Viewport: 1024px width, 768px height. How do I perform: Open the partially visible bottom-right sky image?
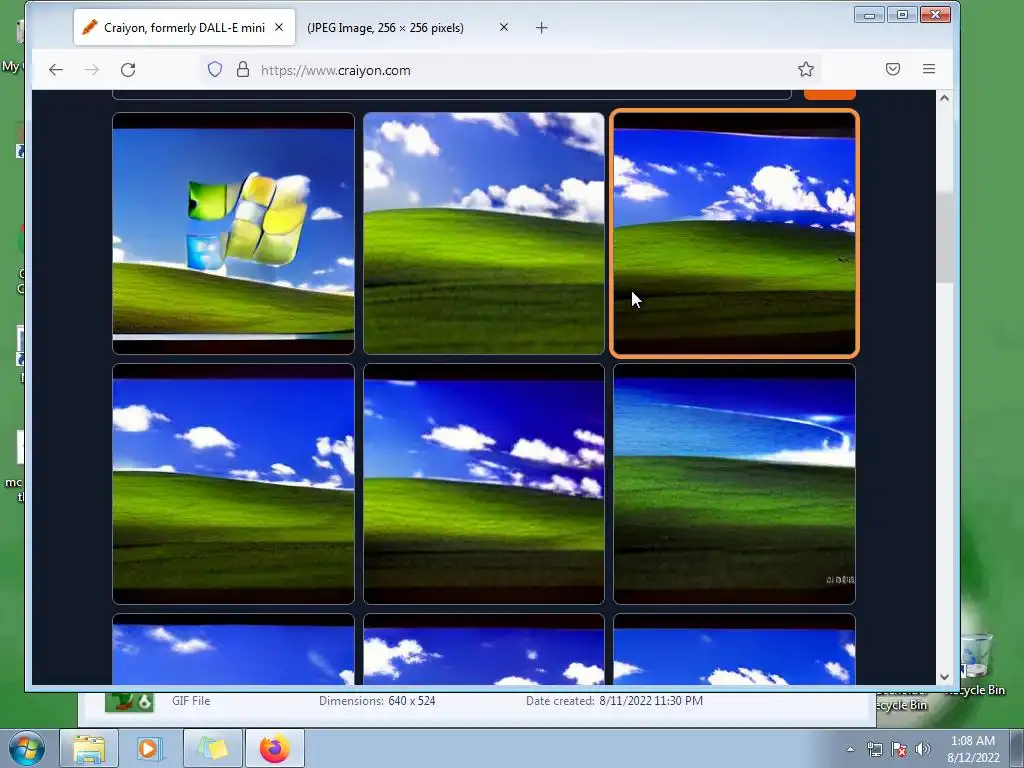(734, 649)
